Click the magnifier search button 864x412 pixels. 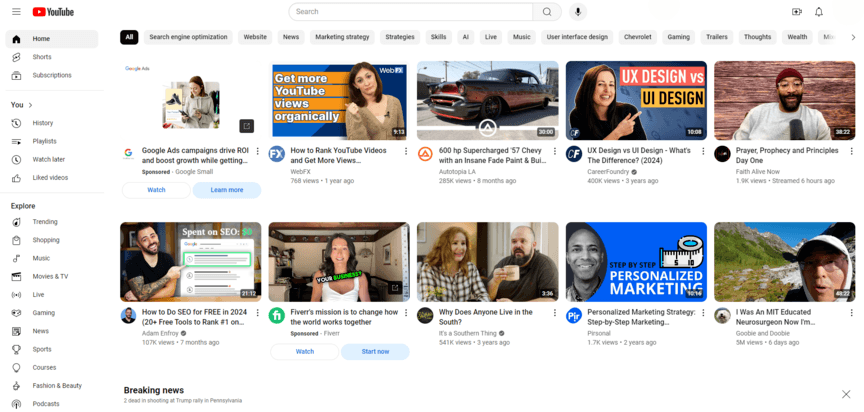tap(546, 12)
